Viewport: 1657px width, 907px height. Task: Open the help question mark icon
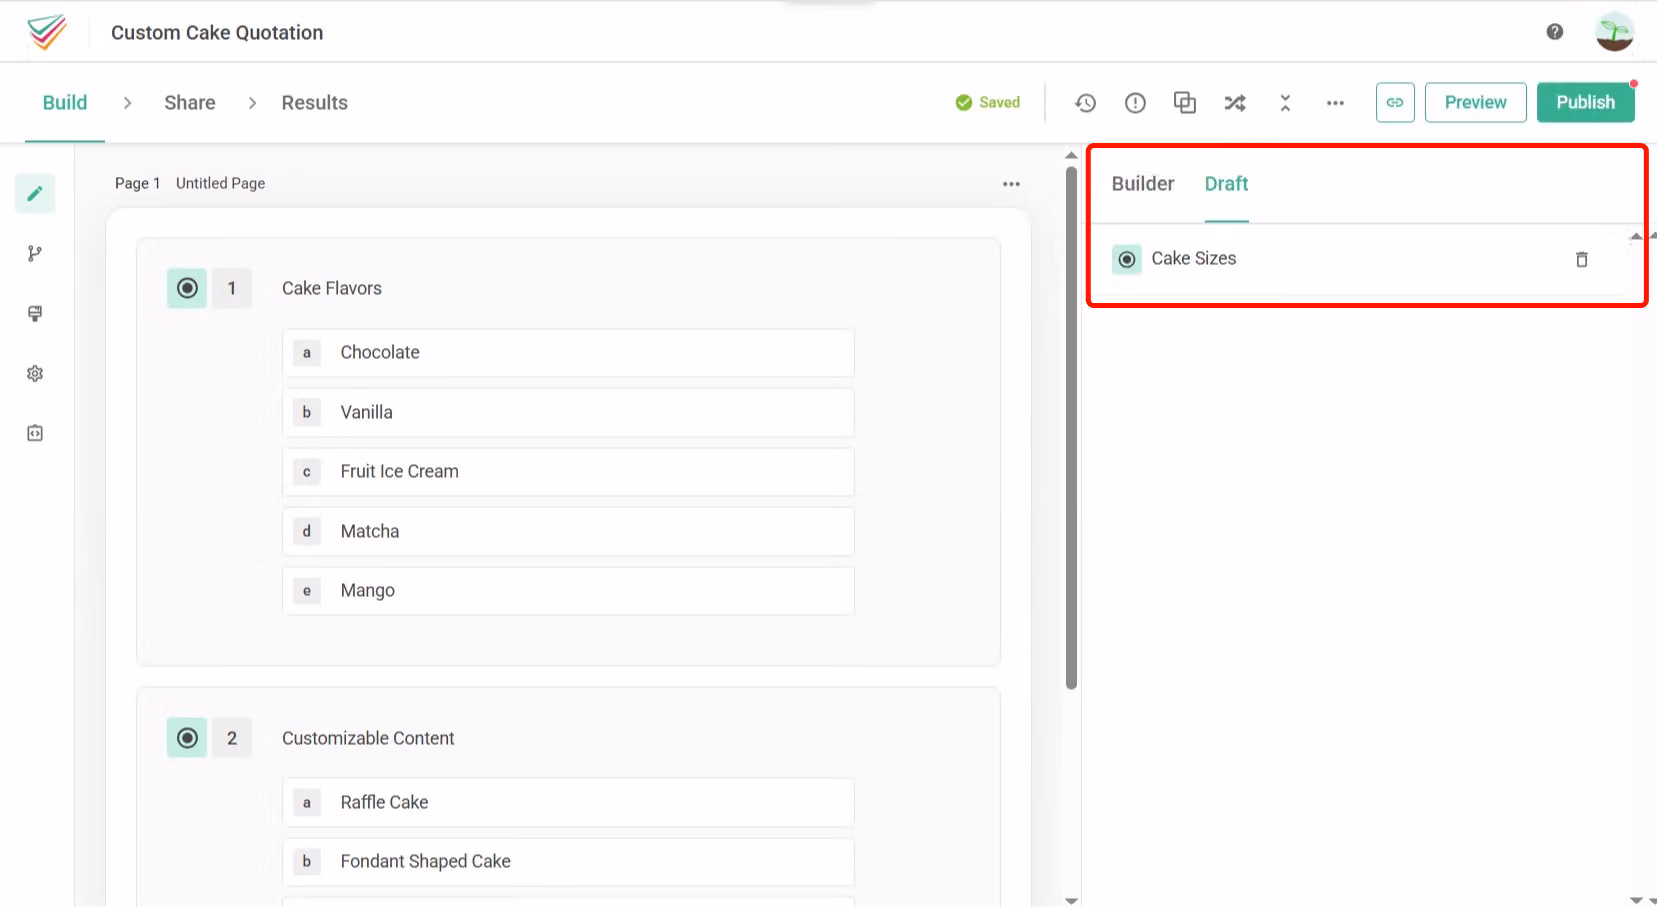1554,32
